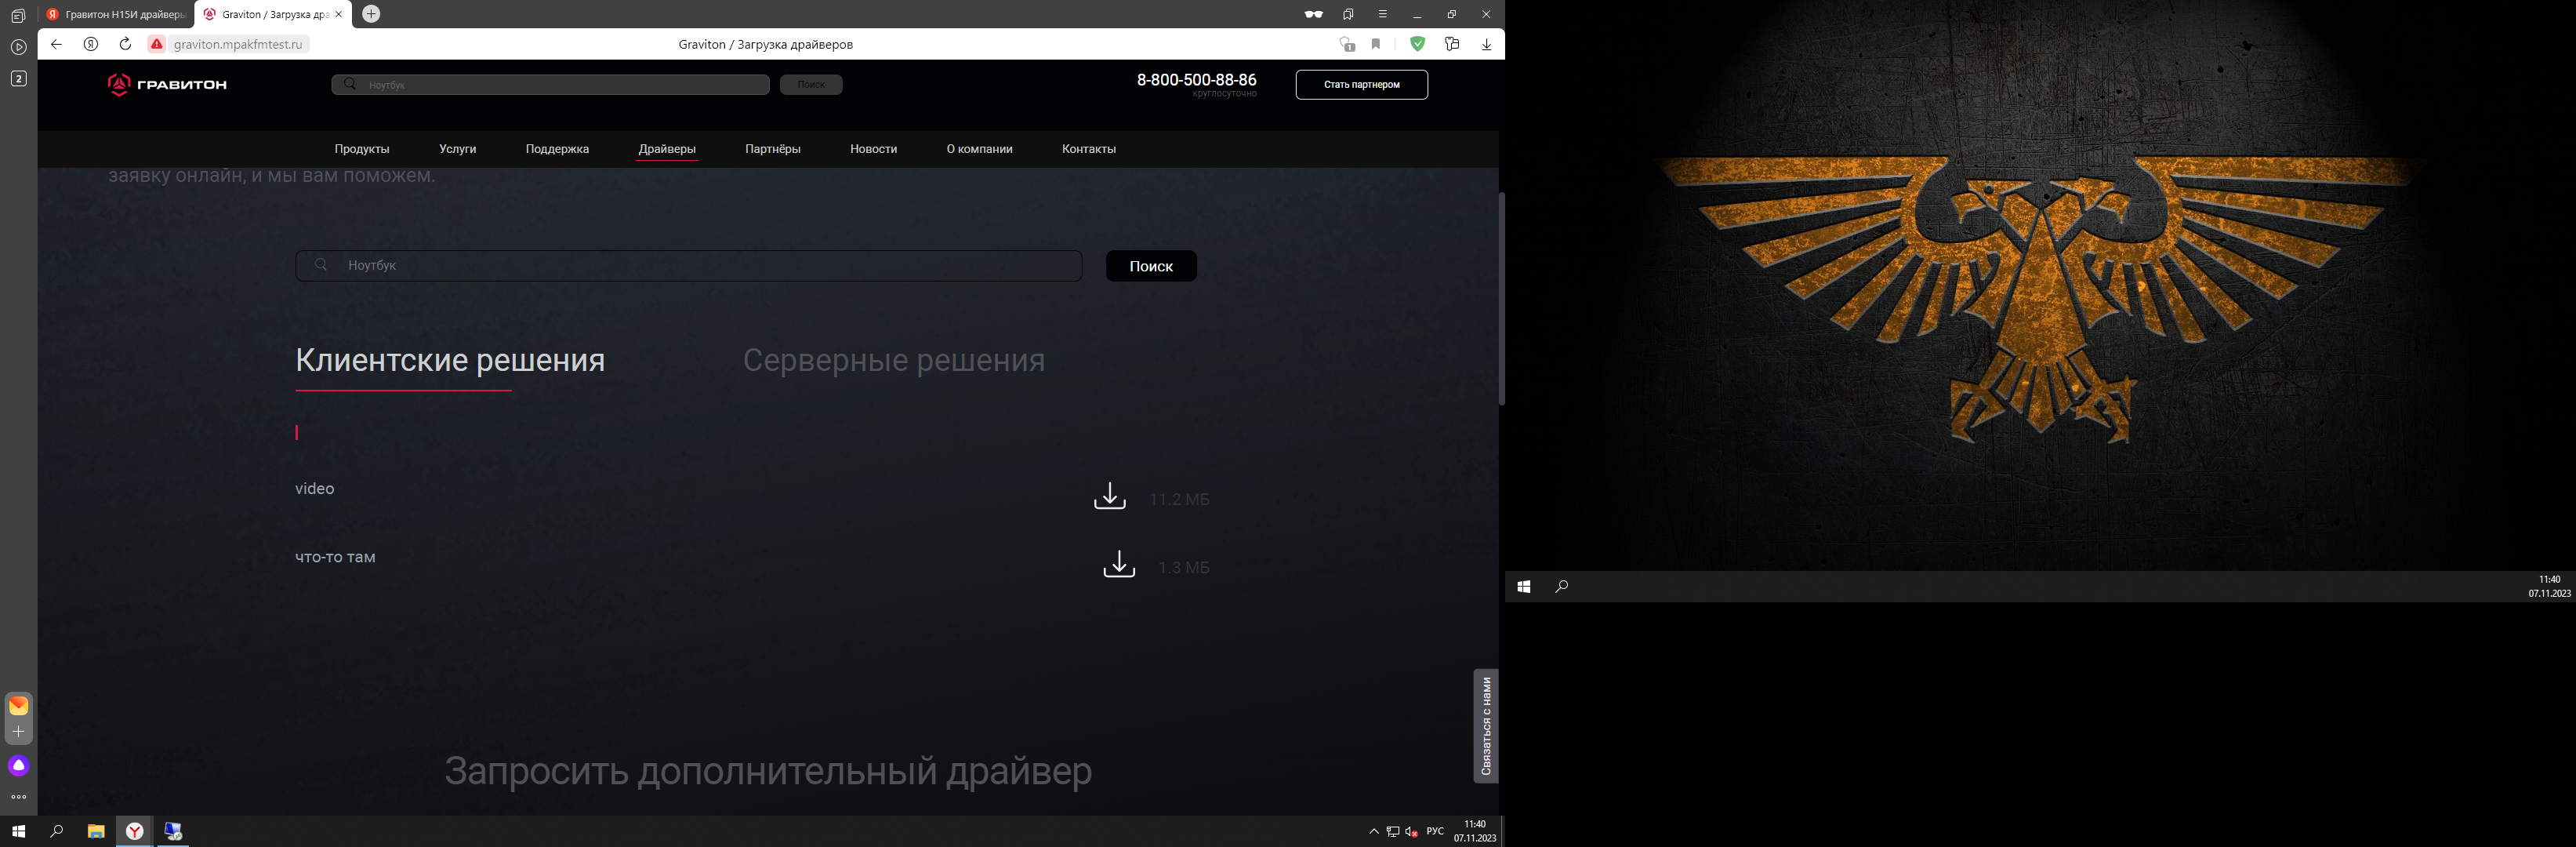
Task: Click the Стать партнером button
Action: (x=1361, y=85)
